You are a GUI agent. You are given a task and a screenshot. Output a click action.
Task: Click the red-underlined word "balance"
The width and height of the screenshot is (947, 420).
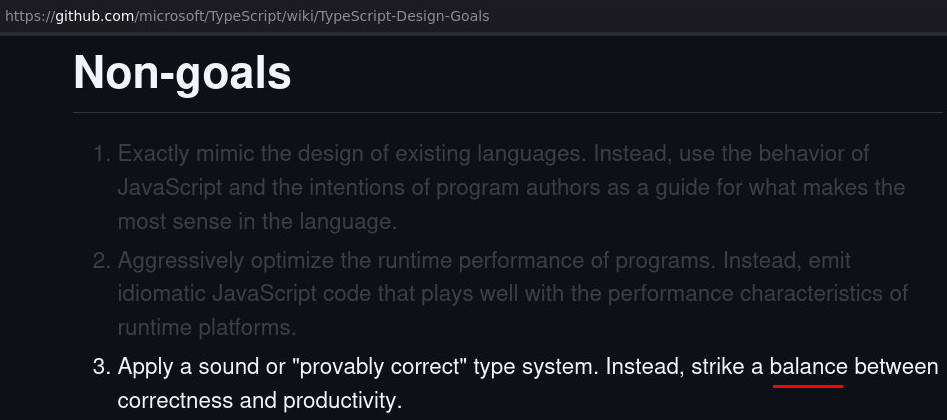[x=807, y=366]
